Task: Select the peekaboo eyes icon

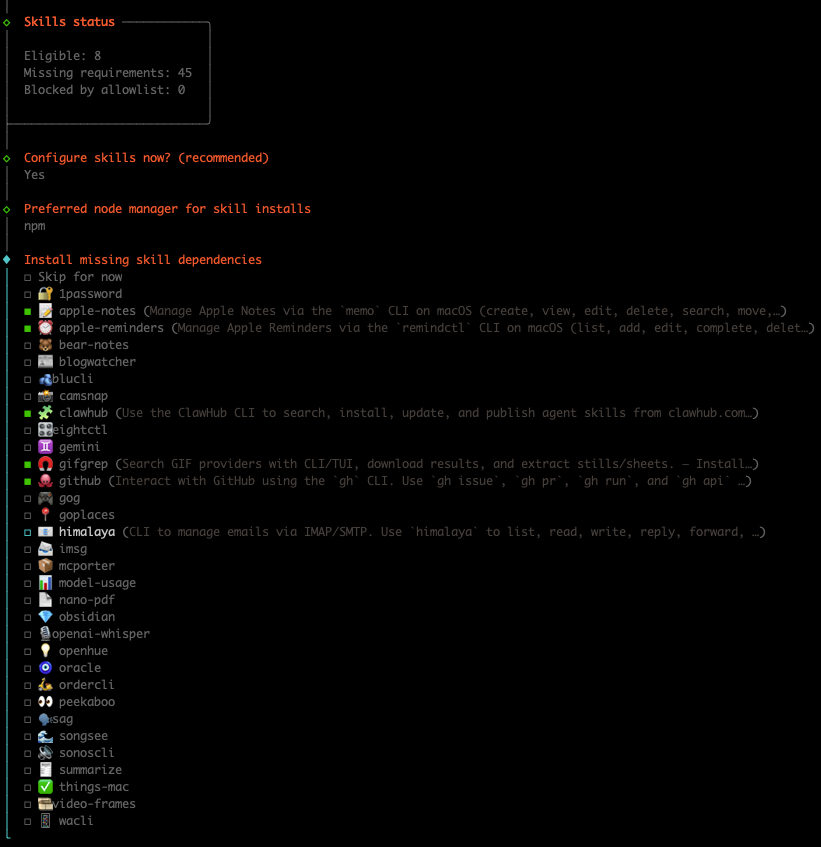Action: tap(45, 701)
